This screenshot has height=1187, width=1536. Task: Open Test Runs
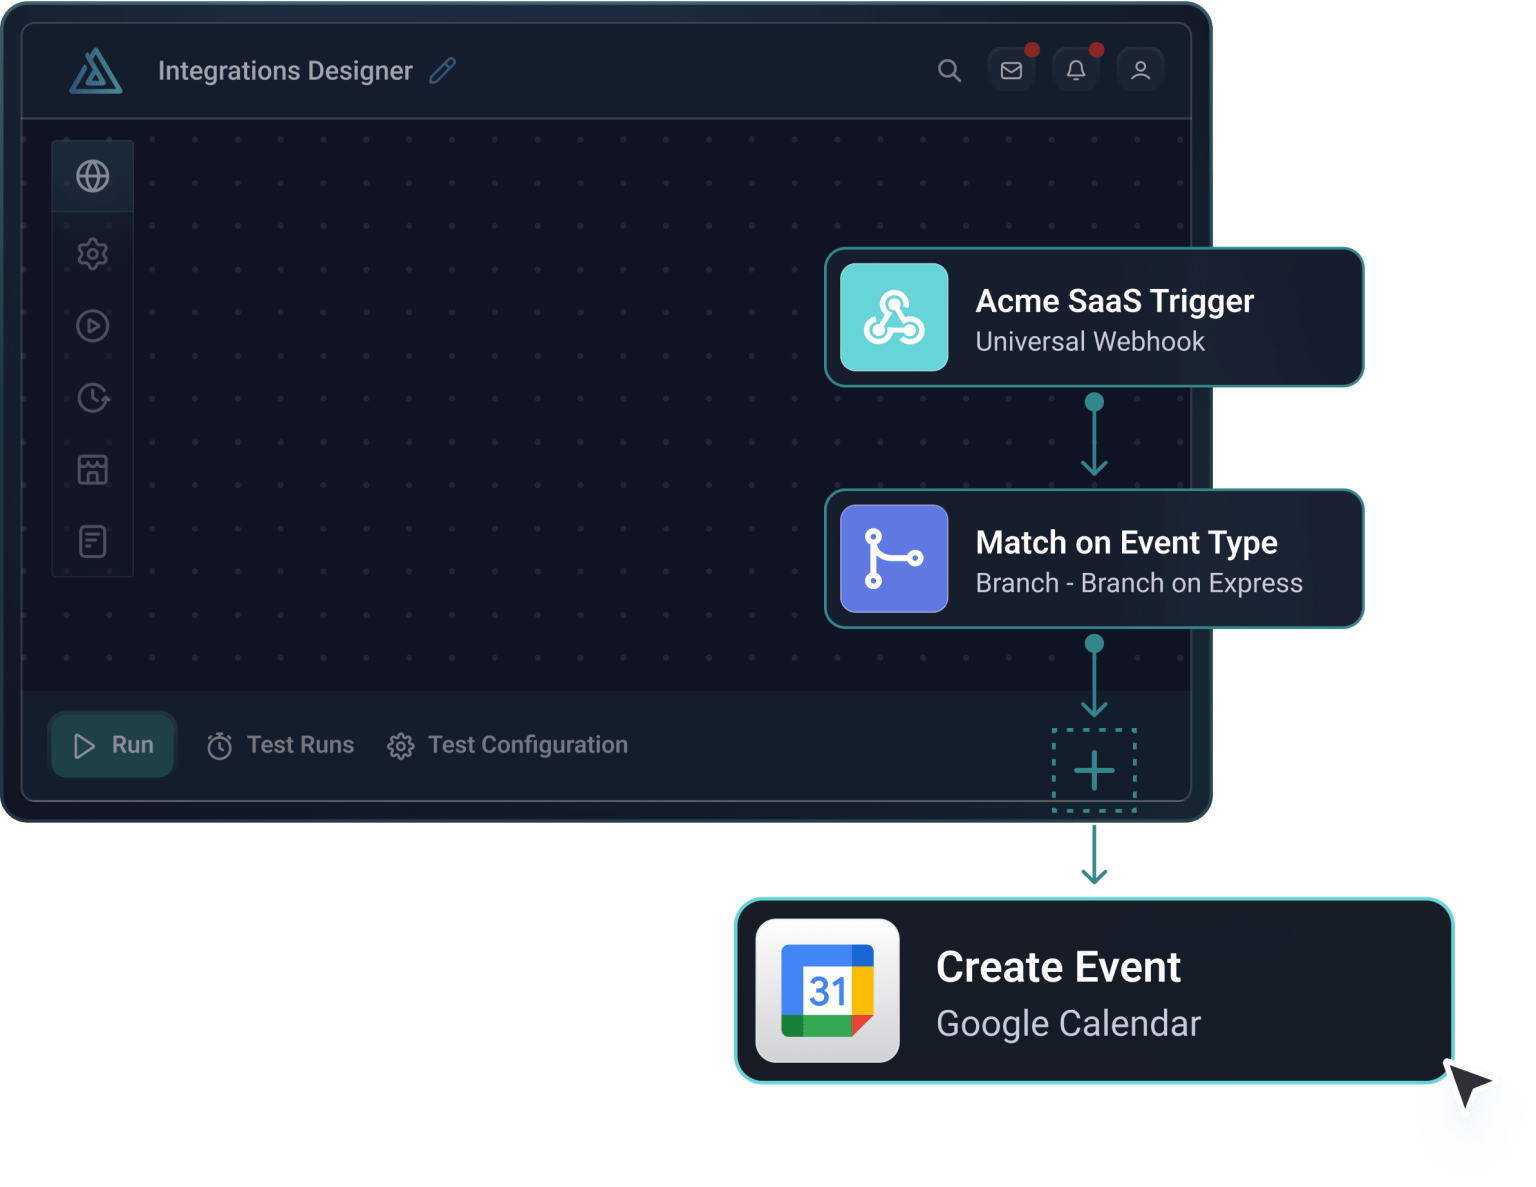280,745
